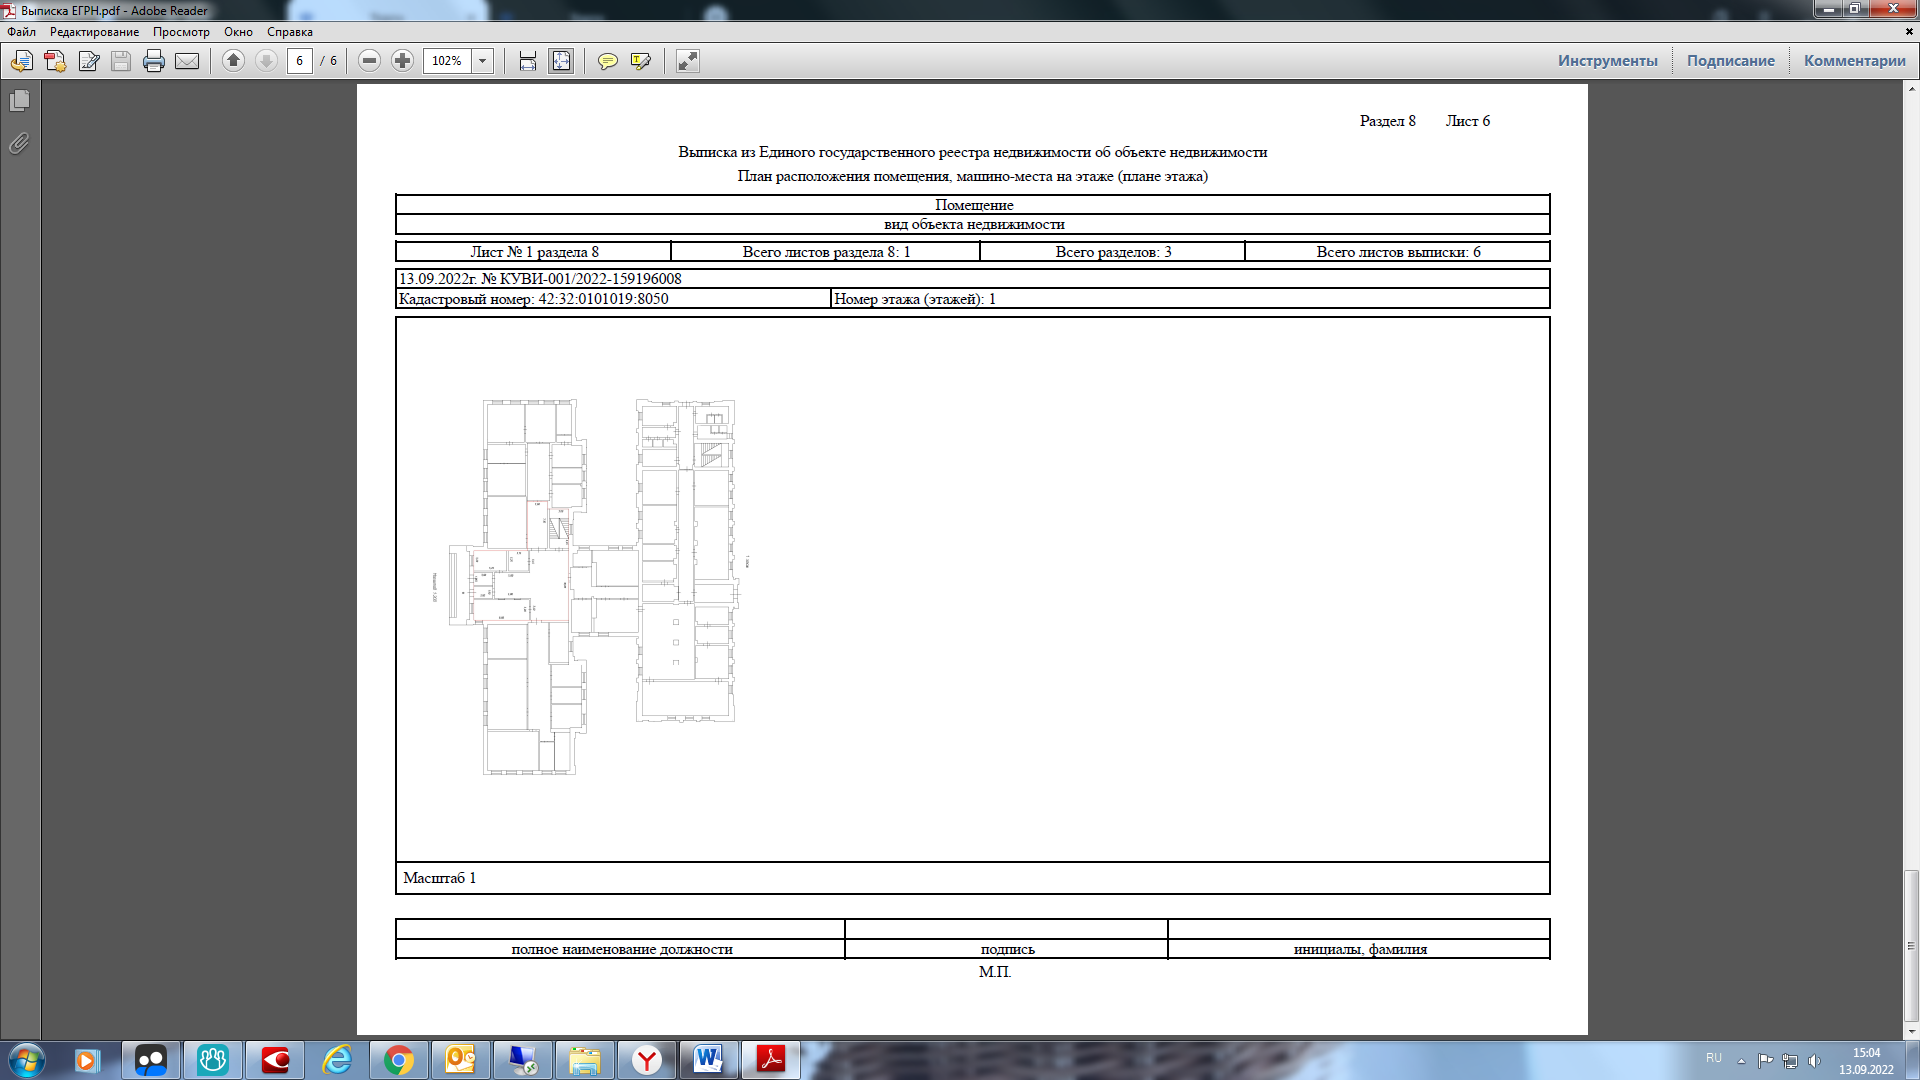Open Google Chrome from taskbar
Image resolution: width=1920 pixels, height=1080 pixels.
(398, 1060)
